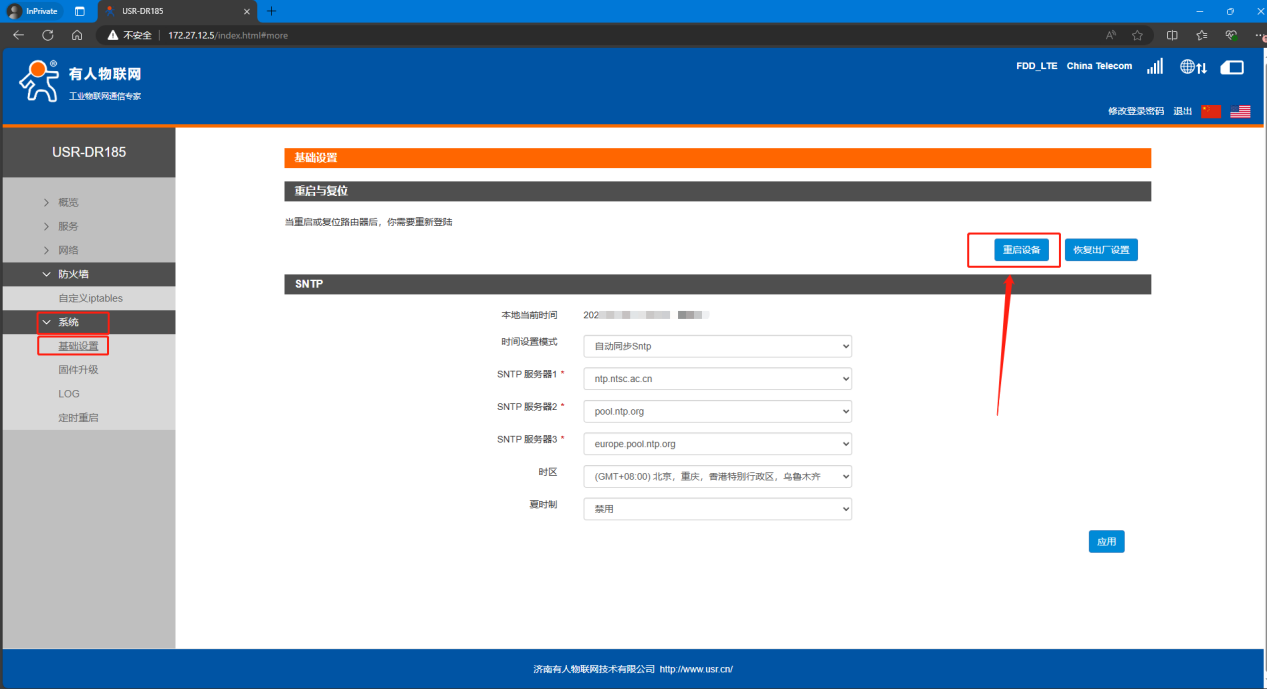Click the 重启设备 button
1267x689 pixels.
1021,250
